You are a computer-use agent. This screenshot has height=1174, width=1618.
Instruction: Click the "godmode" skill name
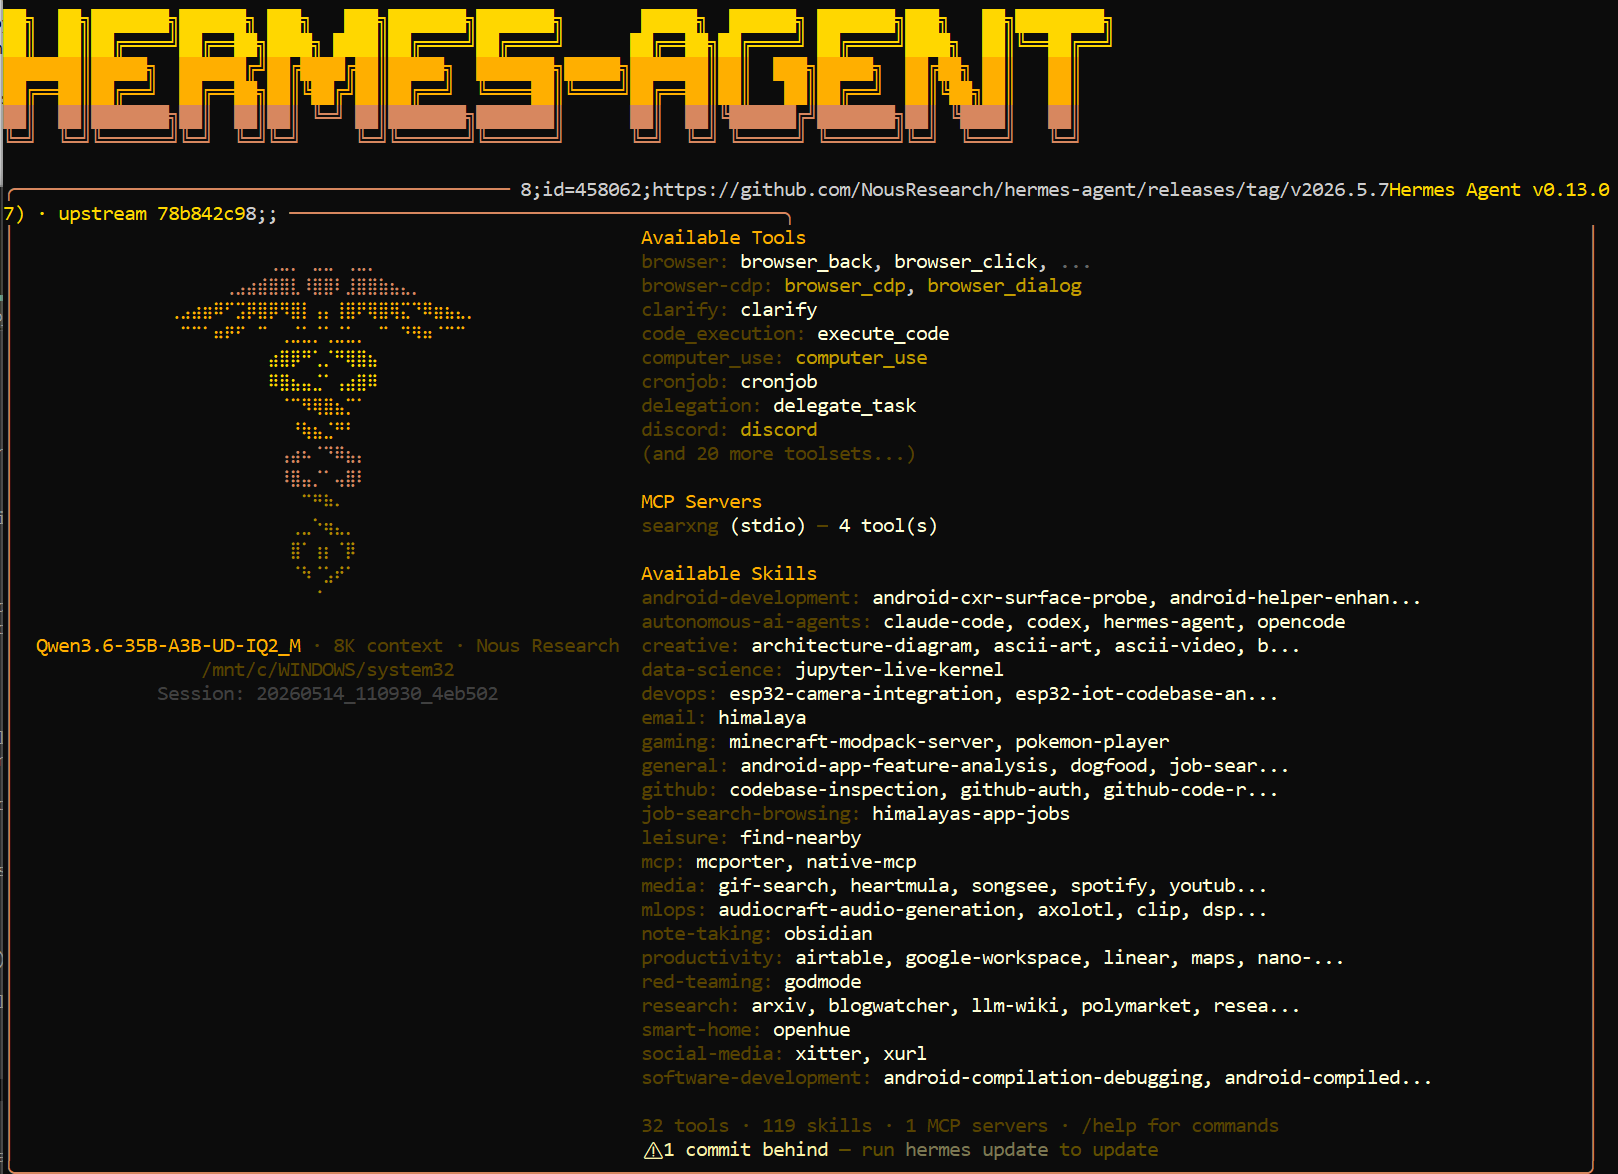(822, 982)
